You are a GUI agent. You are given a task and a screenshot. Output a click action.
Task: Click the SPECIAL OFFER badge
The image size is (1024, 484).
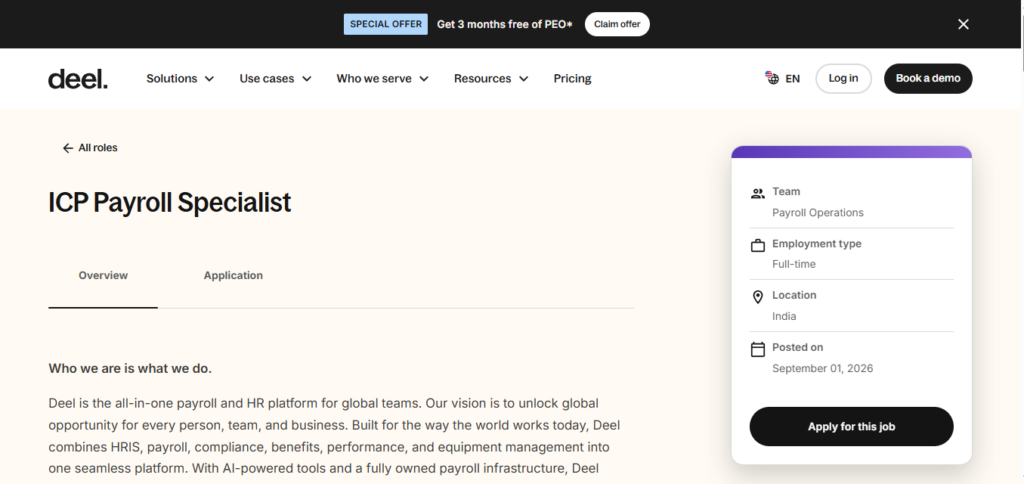[386, 24]
